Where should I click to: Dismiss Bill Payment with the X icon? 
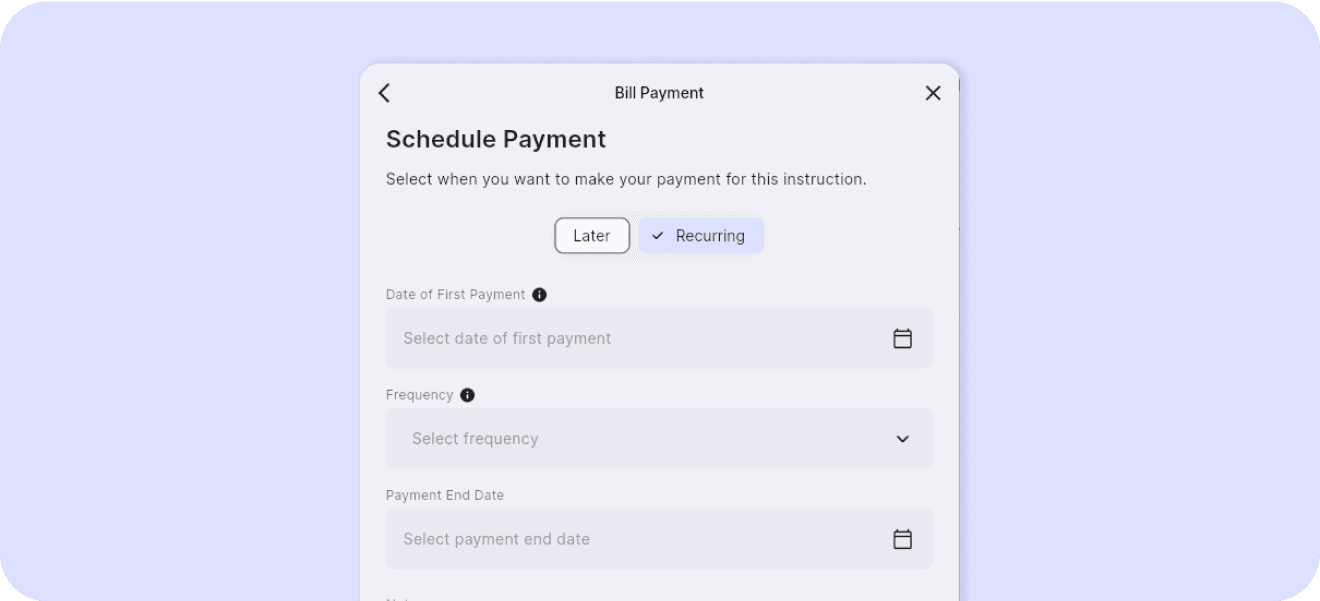tap(932, 92)
